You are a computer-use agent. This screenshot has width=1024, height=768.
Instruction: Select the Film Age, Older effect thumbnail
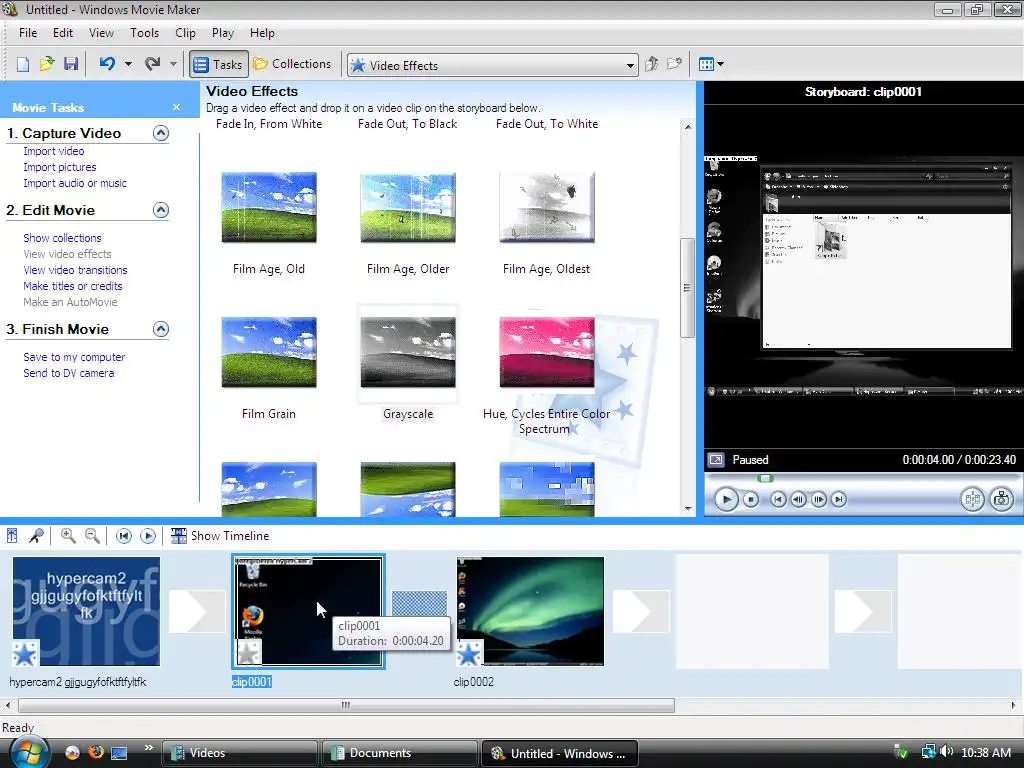tap(408, 207)
